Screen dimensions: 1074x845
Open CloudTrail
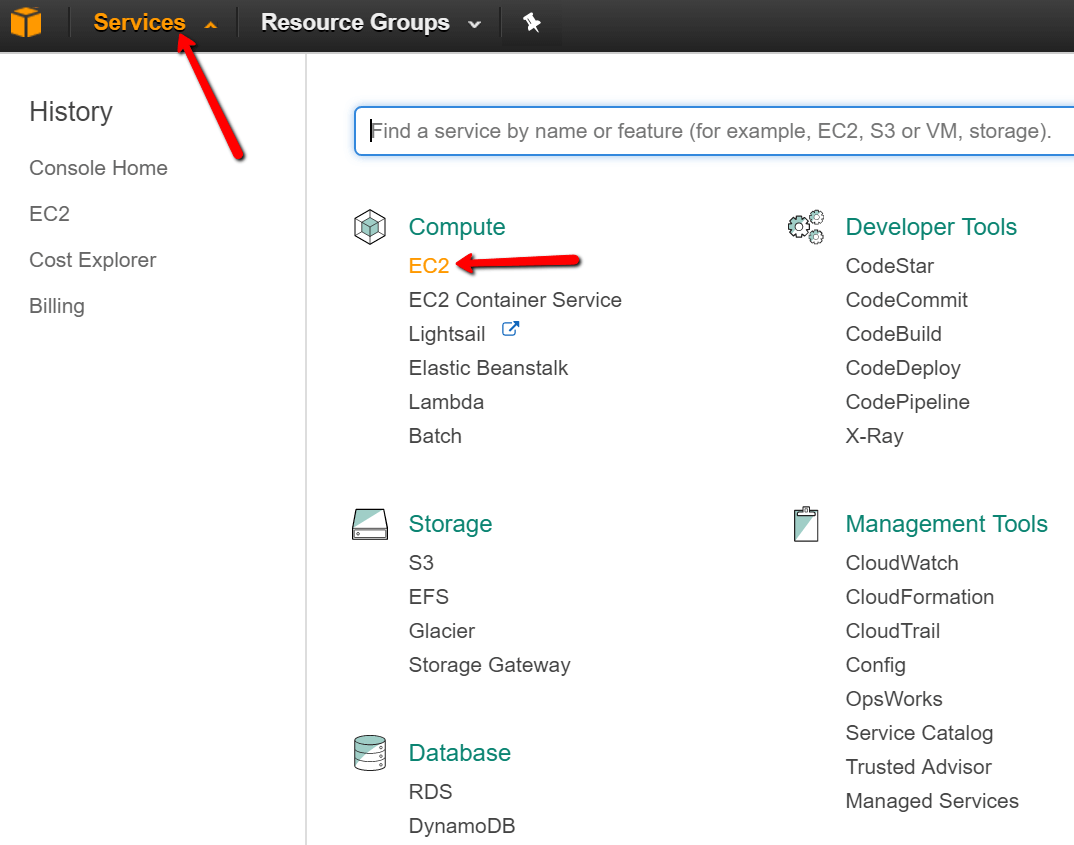[x=893, y=631]
